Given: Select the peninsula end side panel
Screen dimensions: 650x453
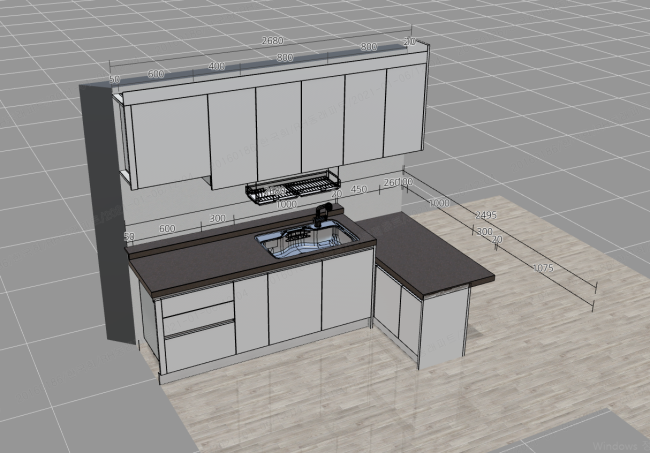Looking at the screenshot, I should coord(444,327).
